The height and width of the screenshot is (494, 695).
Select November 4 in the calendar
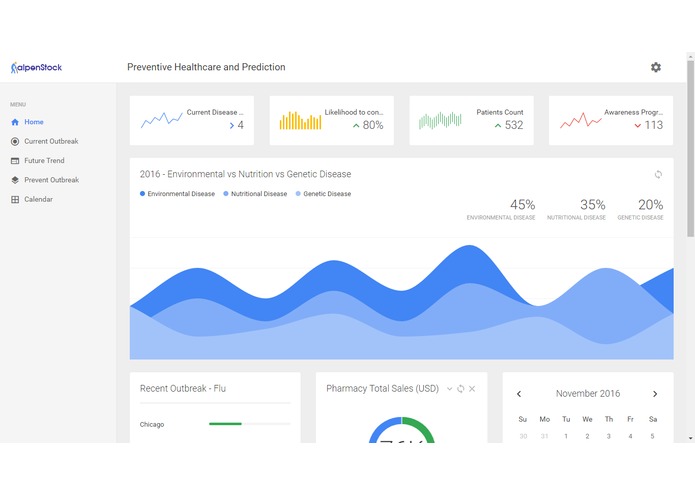point(630,436)
